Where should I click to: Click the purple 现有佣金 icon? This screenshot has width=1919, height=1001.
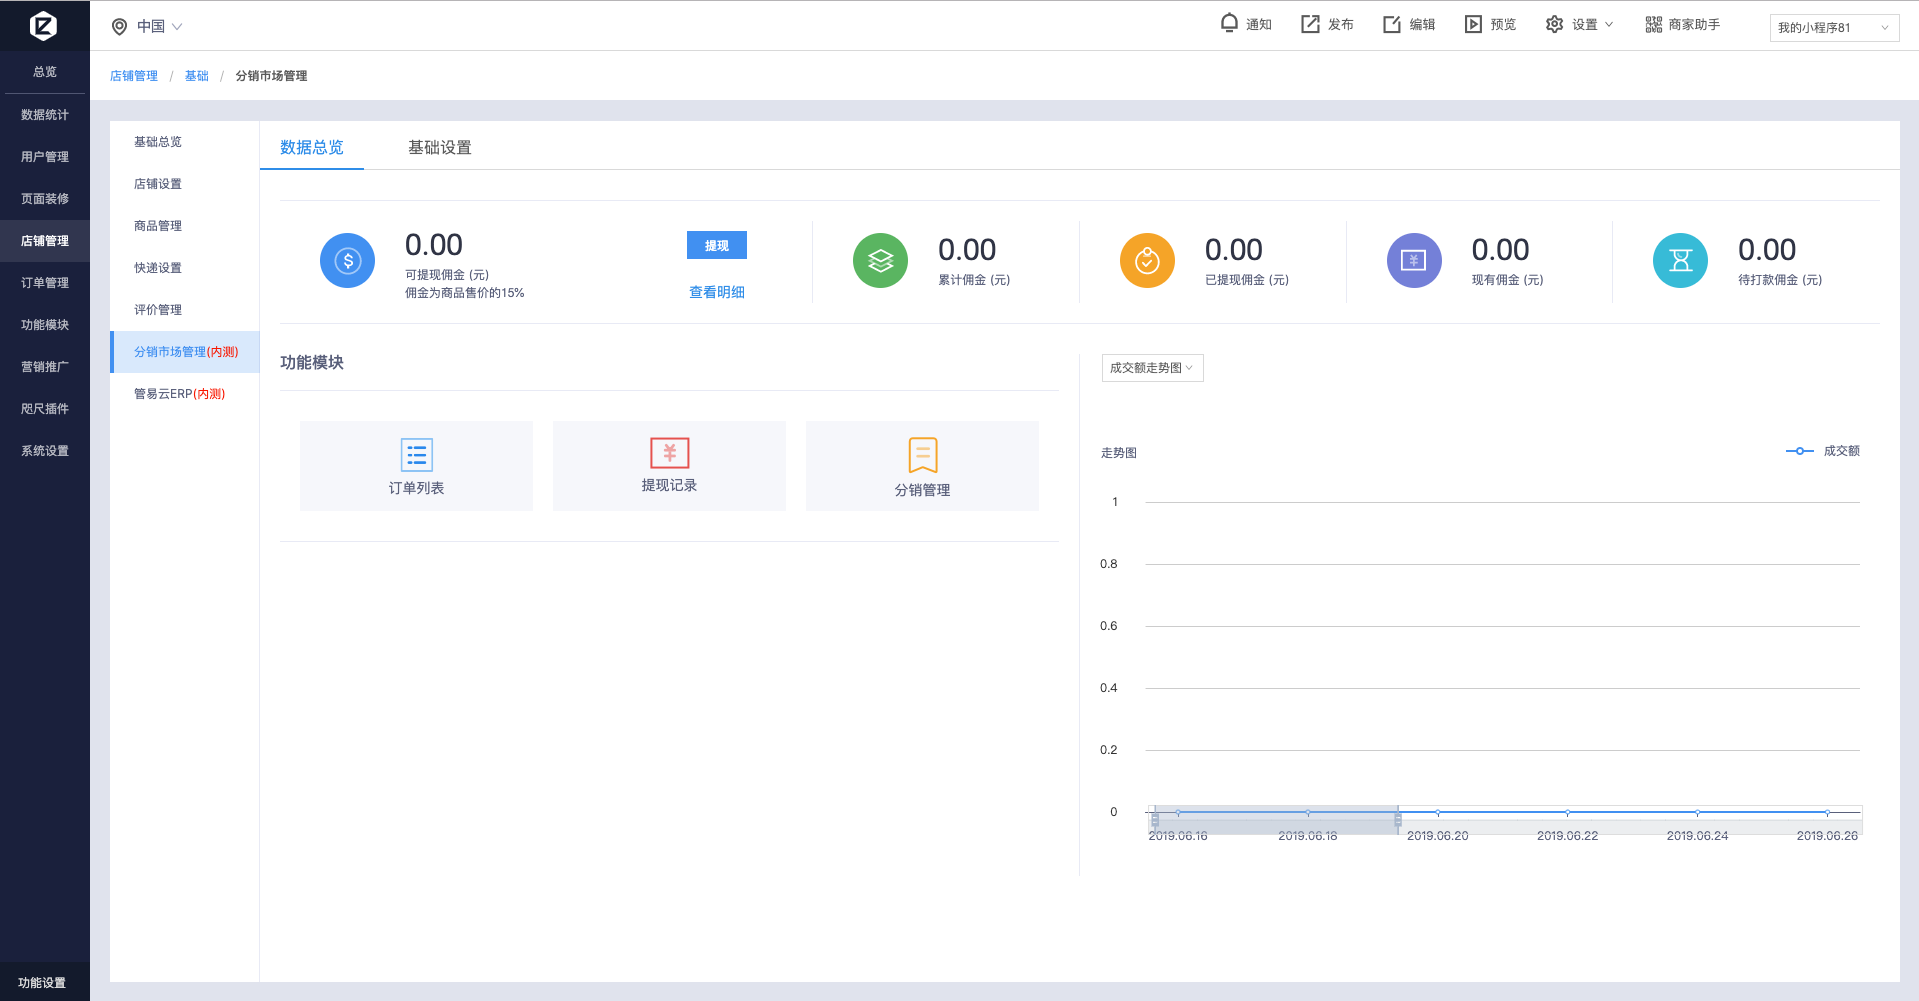tap(1414, 261)
